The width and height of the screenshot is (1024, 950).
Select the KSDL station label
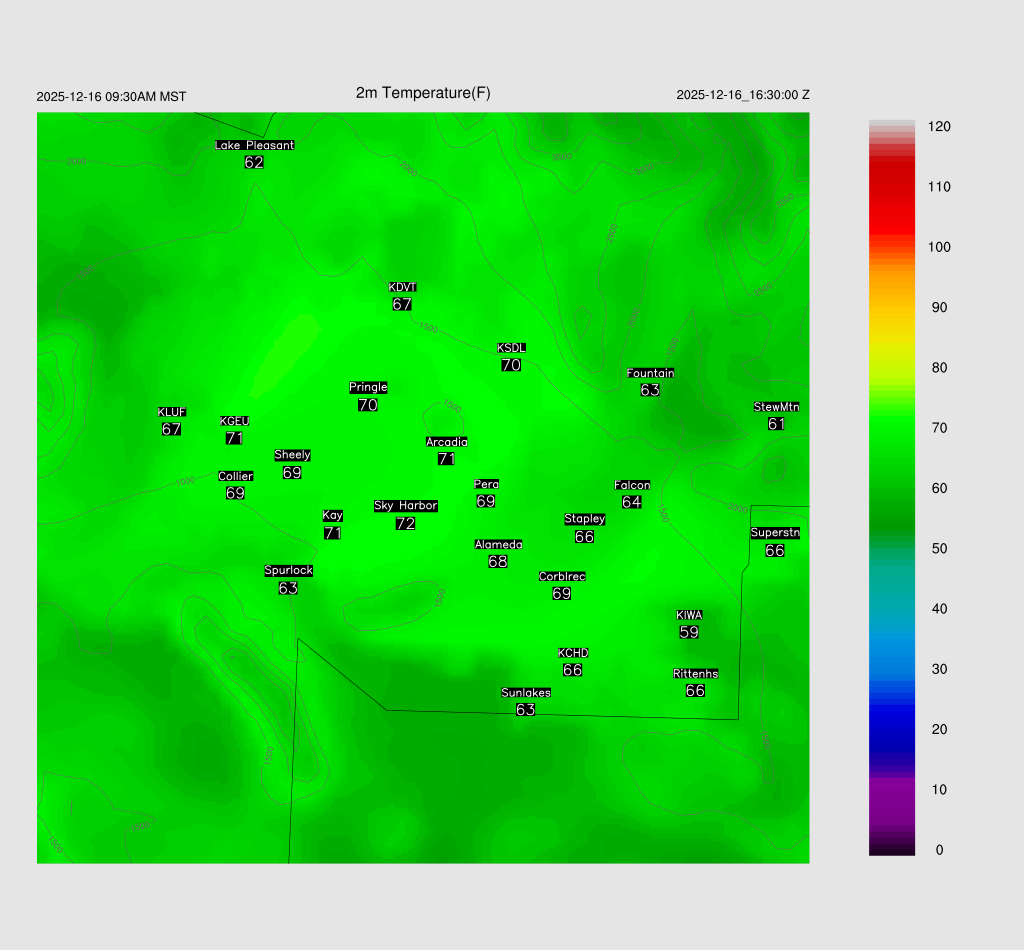point(511,348)
